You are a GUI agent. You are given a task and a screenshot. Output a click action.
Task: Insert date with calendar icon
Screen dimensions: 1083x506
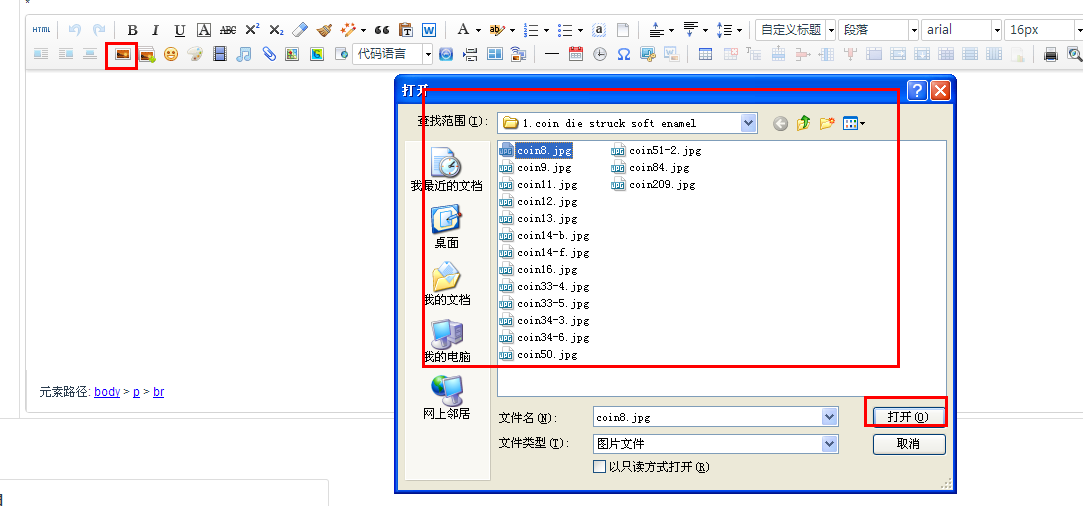[x=576, y=54]
